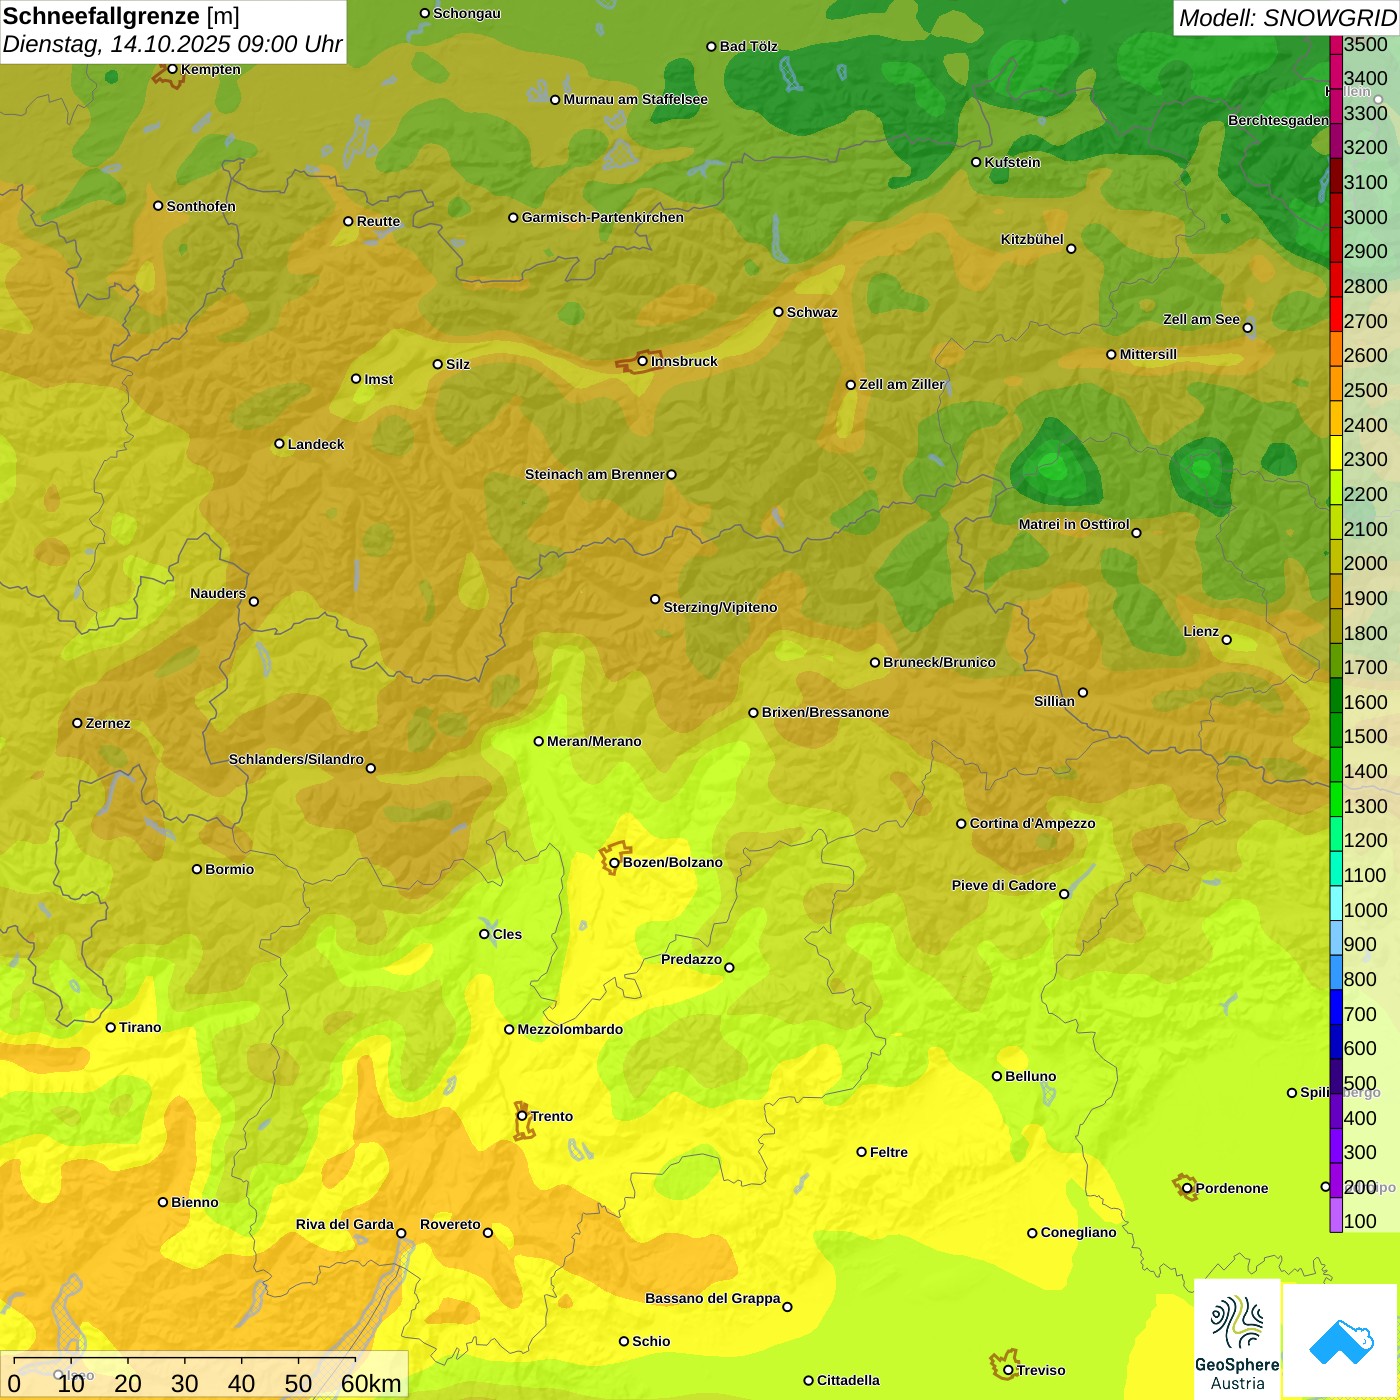Click the Feltre location dot
Image resolution: width=1400 pixels, height=1400 pixels.
(861, 1152)
